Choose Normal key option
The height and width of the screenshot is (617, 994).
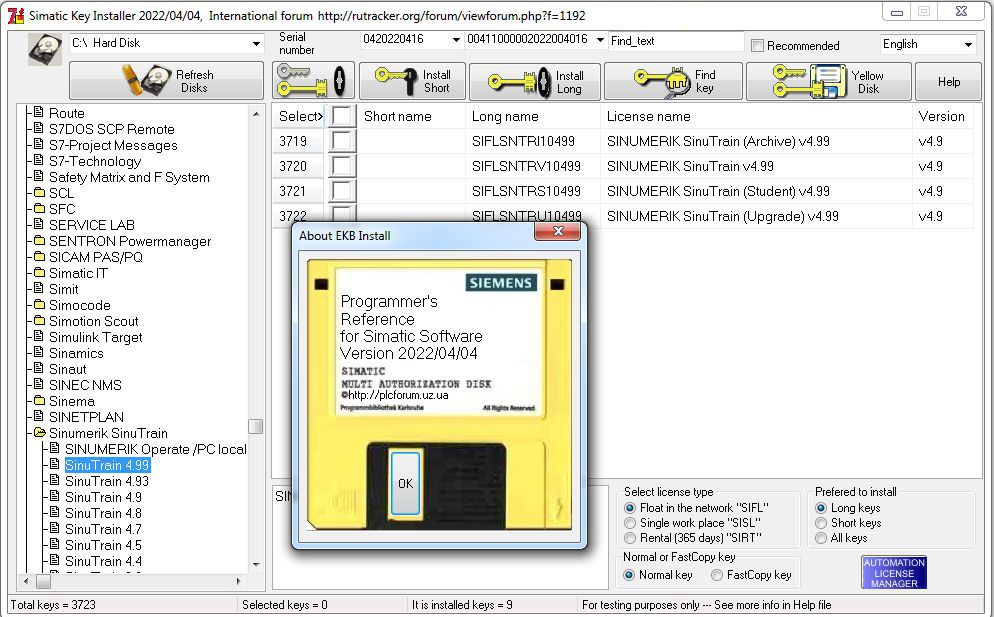point(629,575)
